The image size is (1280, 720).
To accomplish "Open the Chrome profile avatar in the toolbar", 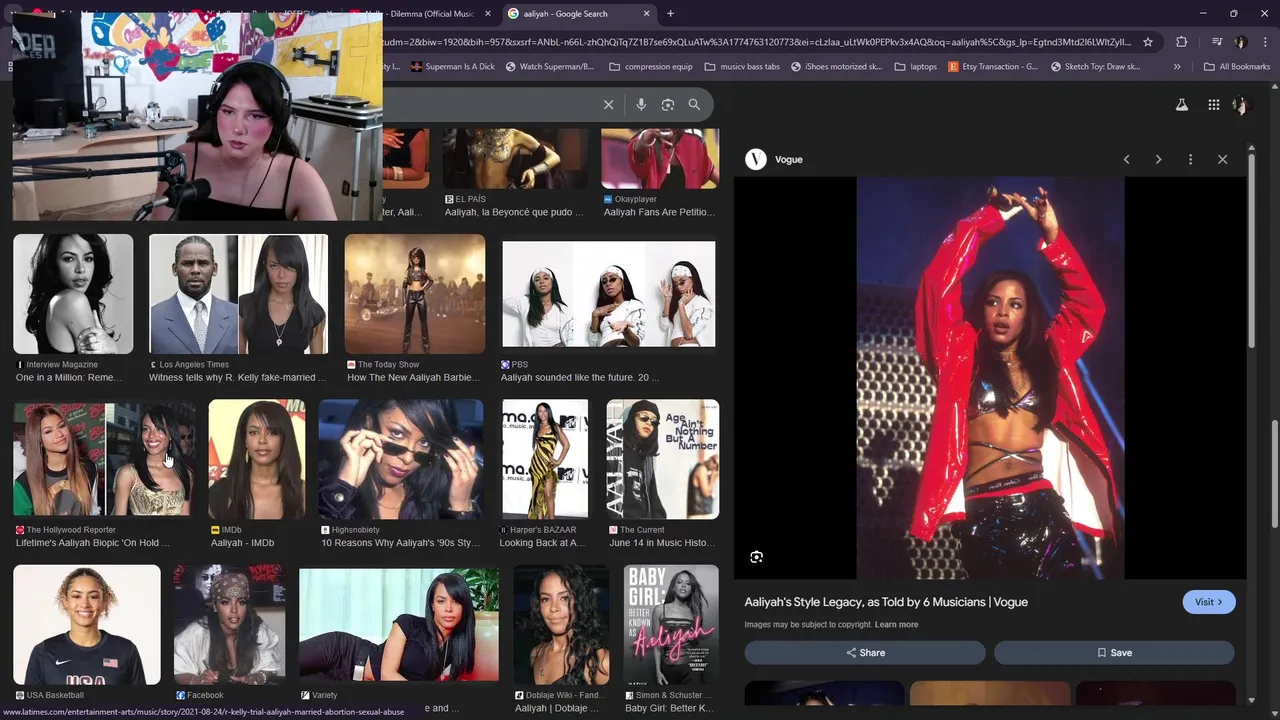I will 1240,42.
